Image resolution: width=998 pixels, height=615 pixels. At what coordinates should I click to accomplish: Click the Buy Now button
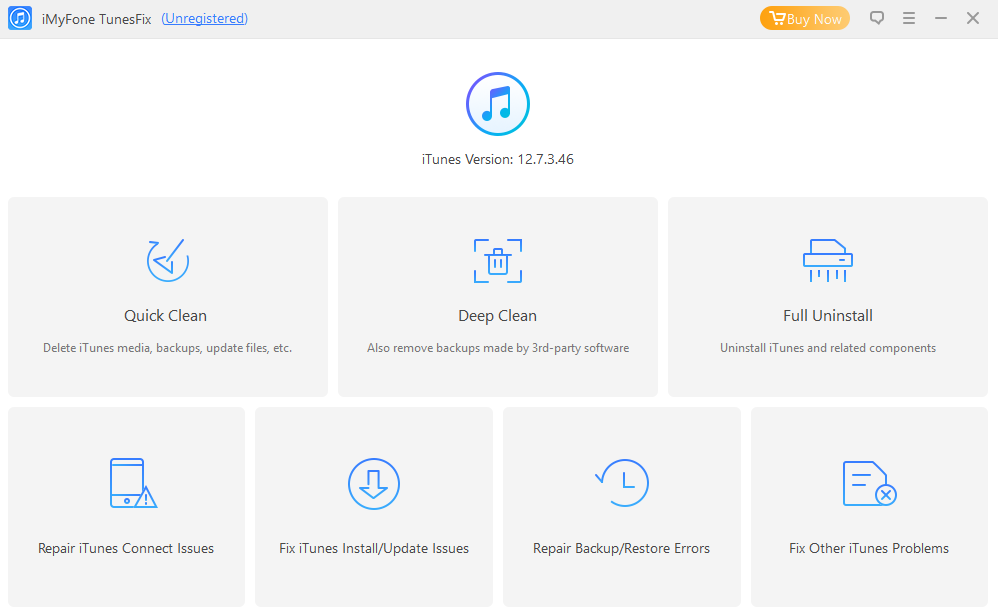coord(805,18)
